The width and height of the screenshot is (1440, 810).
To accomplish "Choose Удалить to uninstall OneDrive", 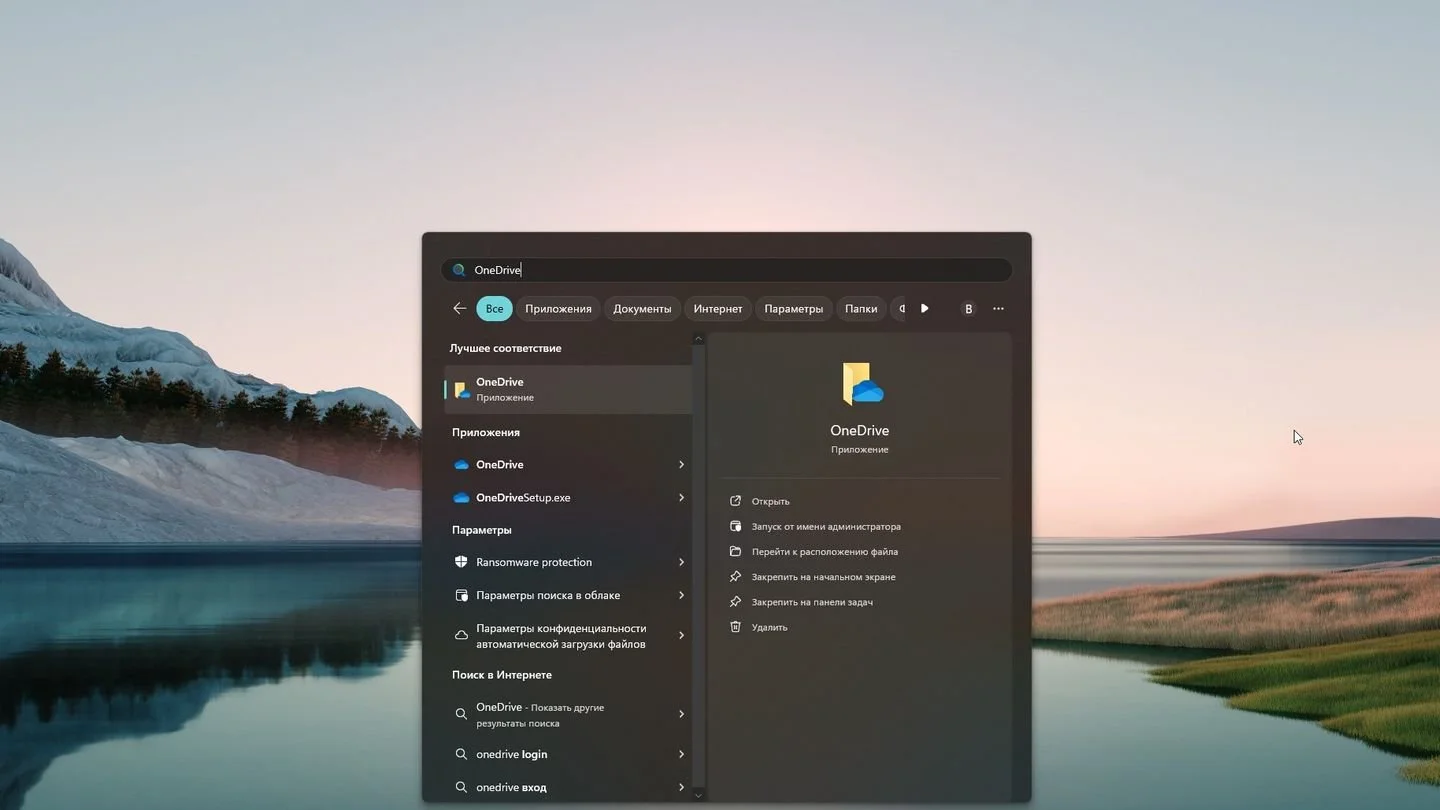I will point(770,627).
